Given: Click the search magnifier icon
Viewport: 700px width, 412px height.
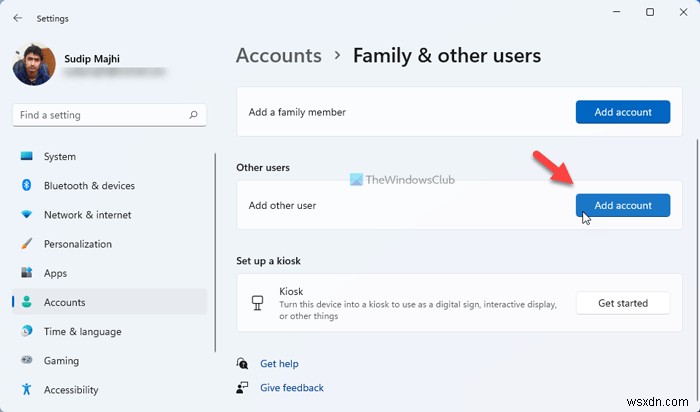Looking at the screenshot, I should 194,115.
